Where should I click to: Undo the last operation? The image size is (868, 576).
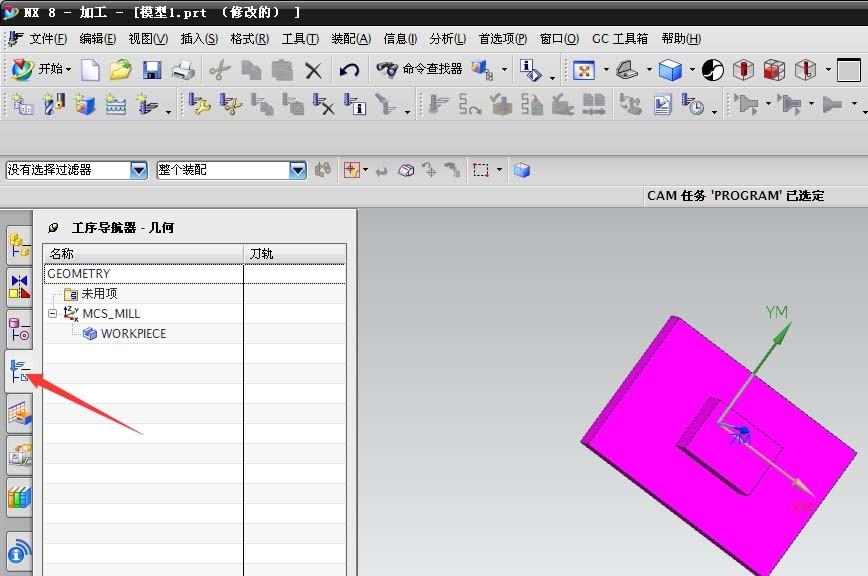348,70
